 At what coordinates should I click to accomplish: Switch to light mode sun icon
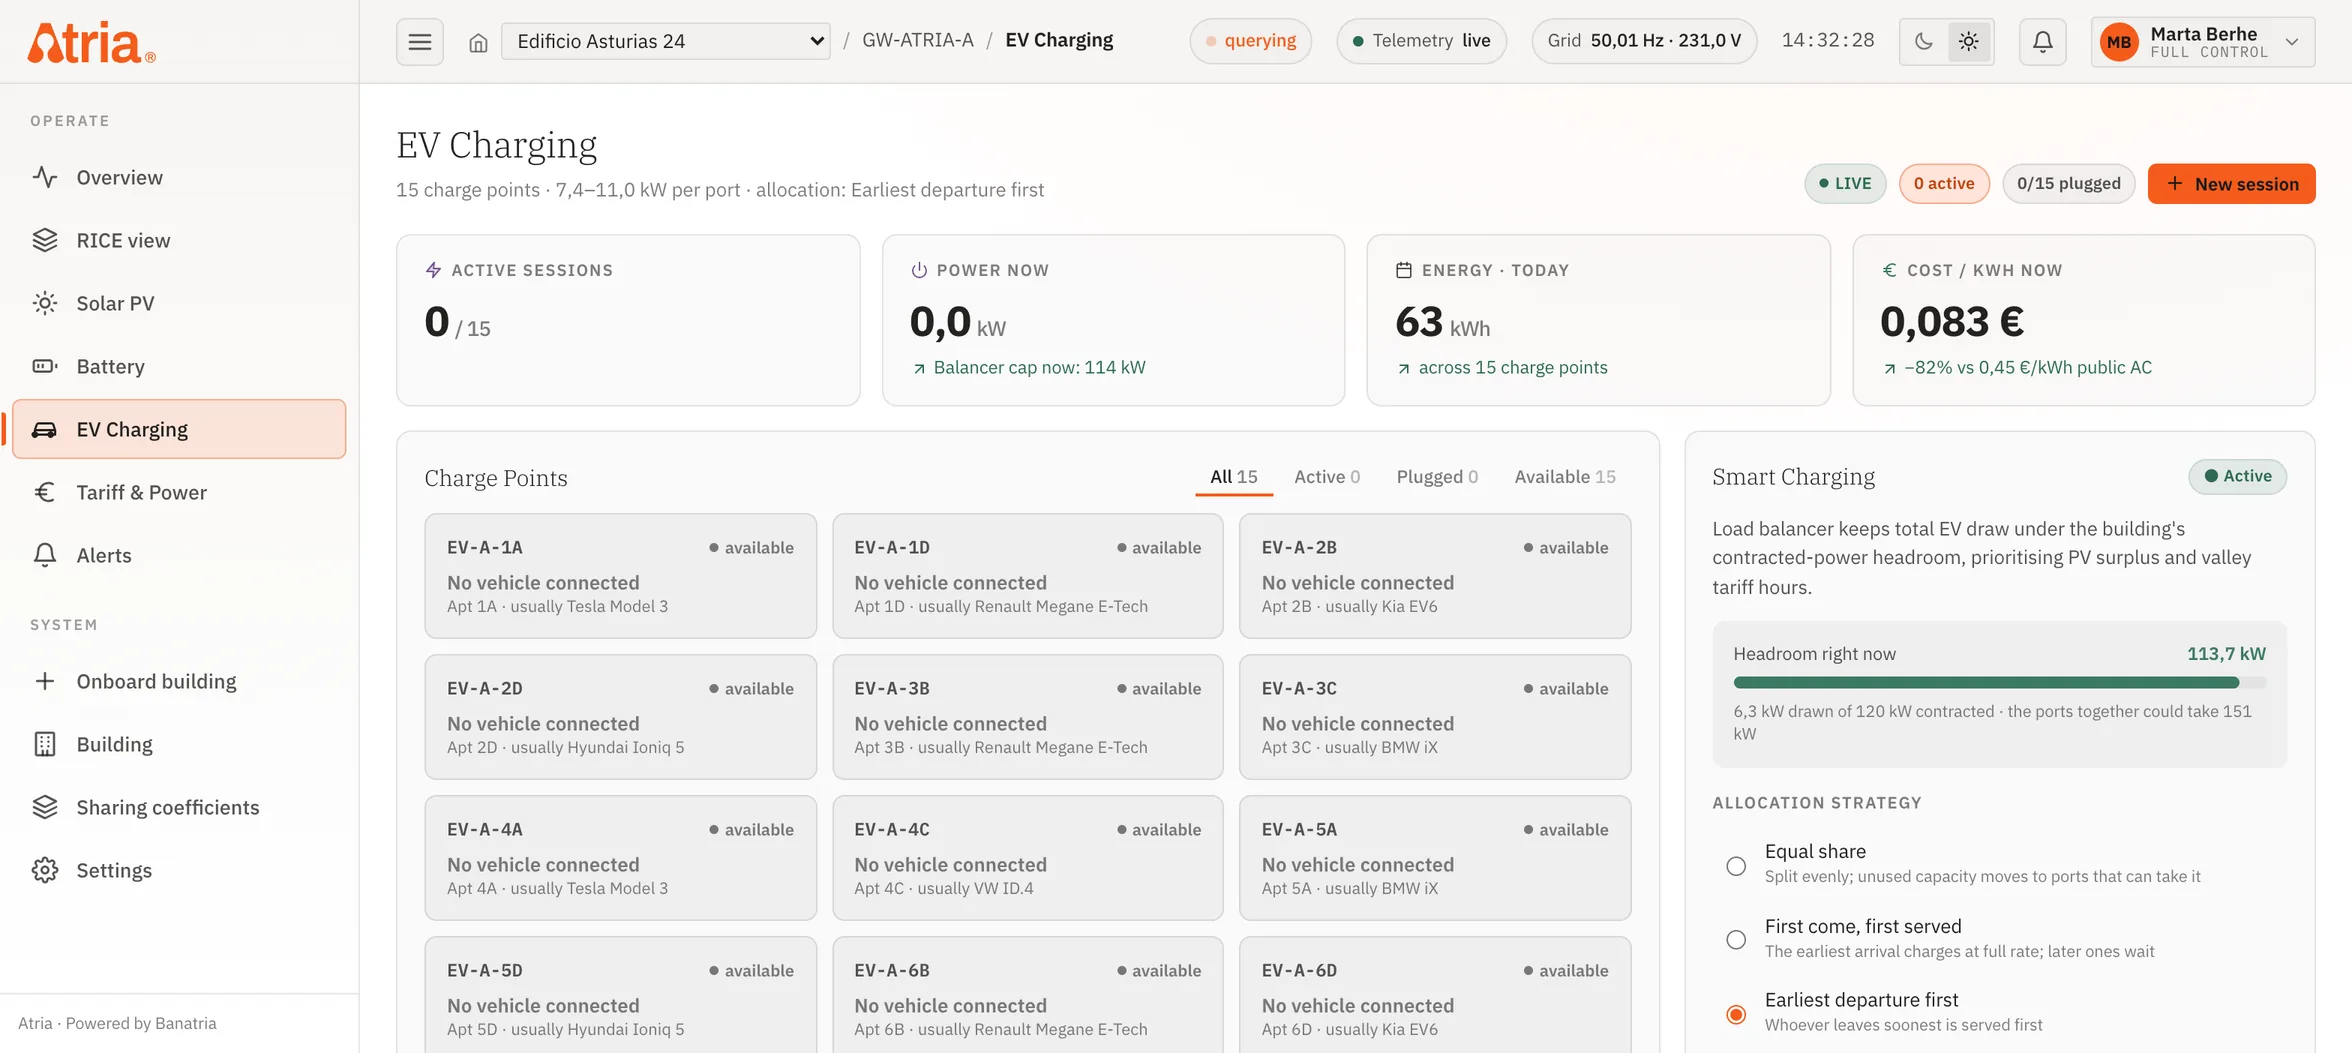tap(1969, 41)
